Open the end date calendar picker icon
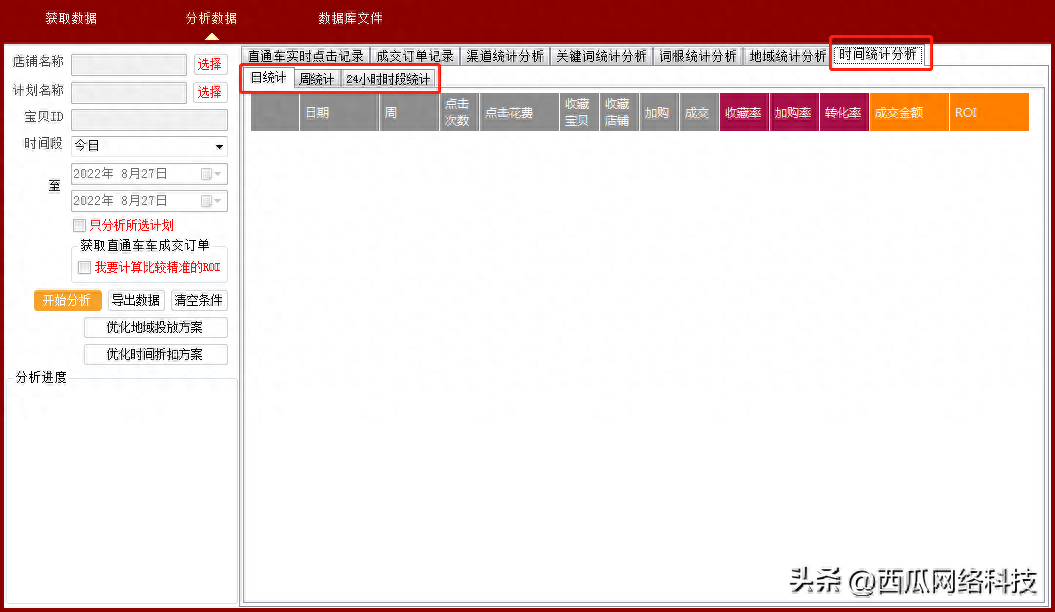 click(x=207, y=201)
